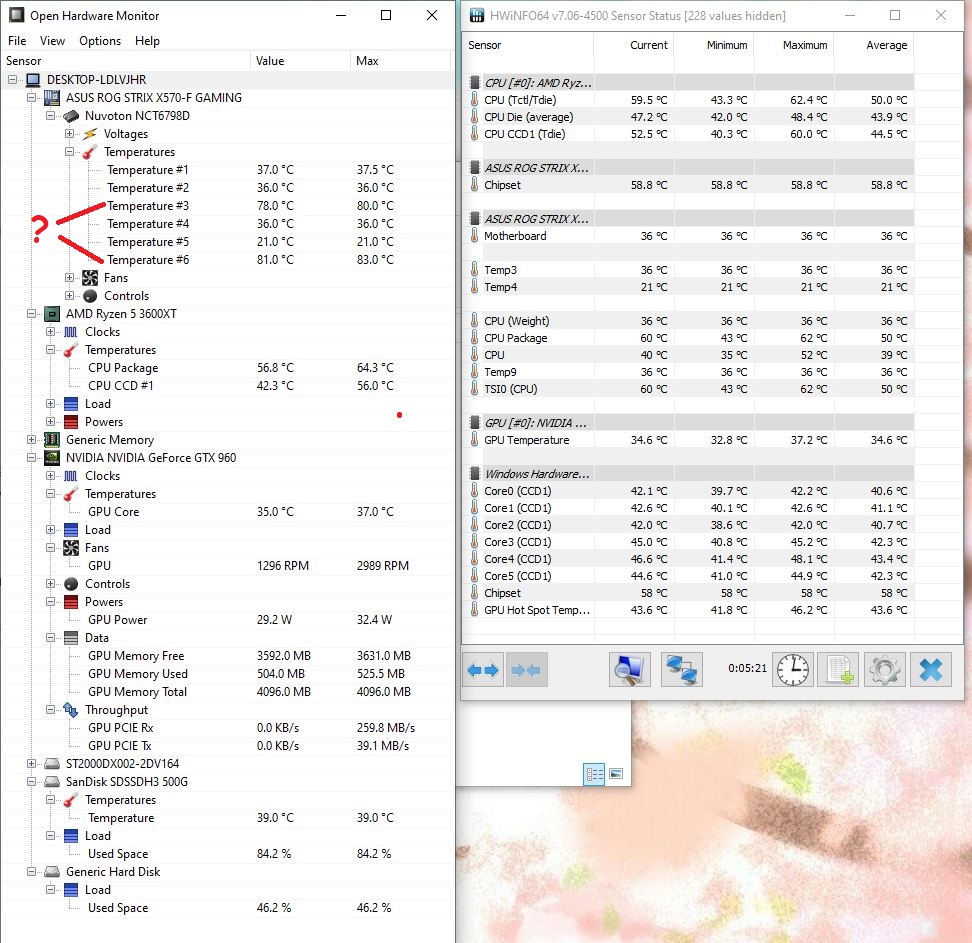Select the Motherboard sensor row in HWiNFO
Viewport: 972px width, 943px height.
coord(691,236)
